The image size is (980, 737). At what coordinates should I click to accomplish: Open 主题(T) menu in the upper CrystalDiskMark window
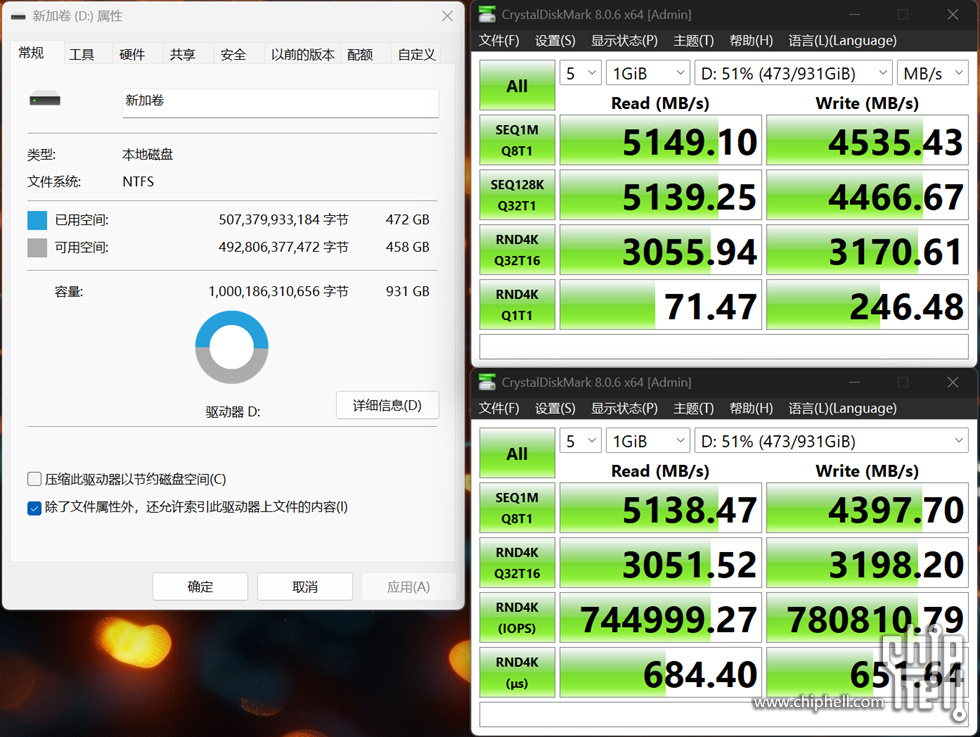pos(694,41)
